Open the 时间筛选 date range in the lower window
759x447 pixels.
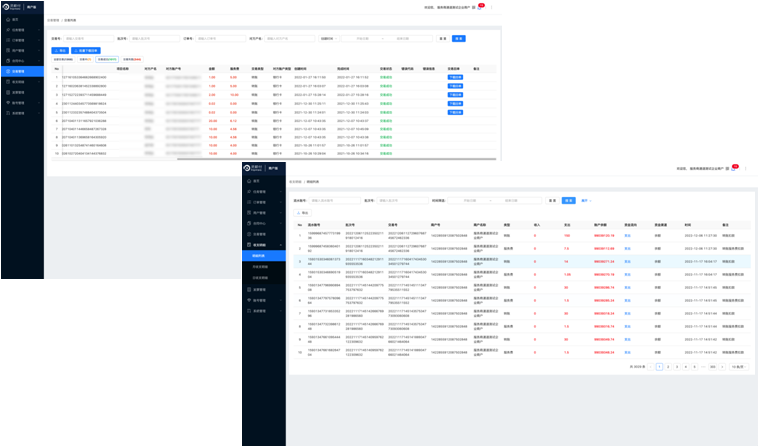[495, 200]
